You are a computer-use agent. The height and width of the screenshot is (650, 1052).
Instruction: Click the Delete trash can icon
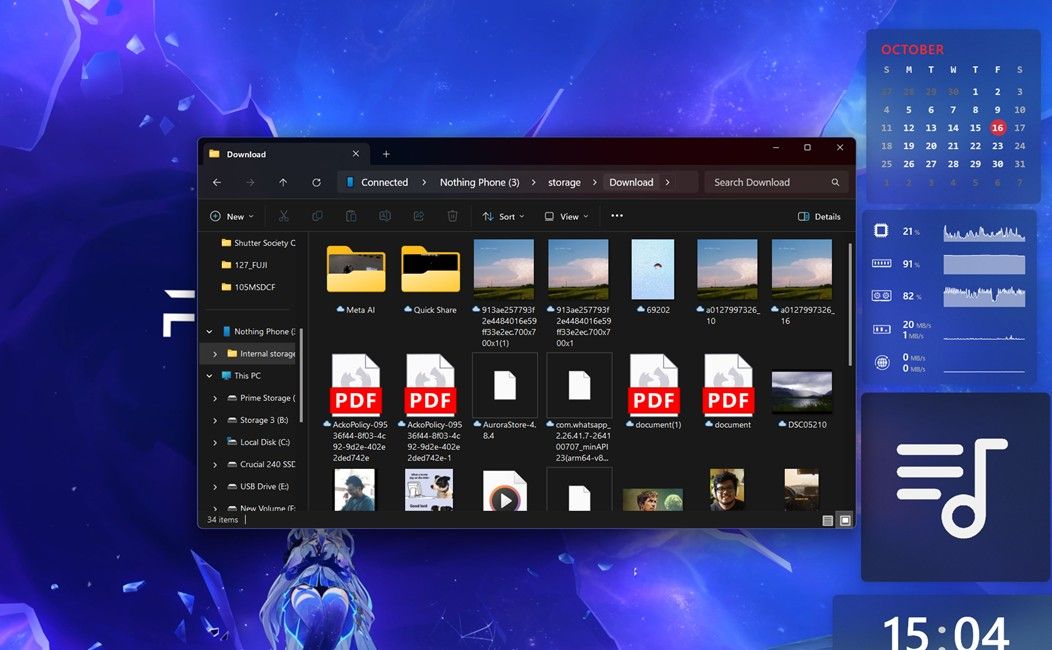pos(453,216)
